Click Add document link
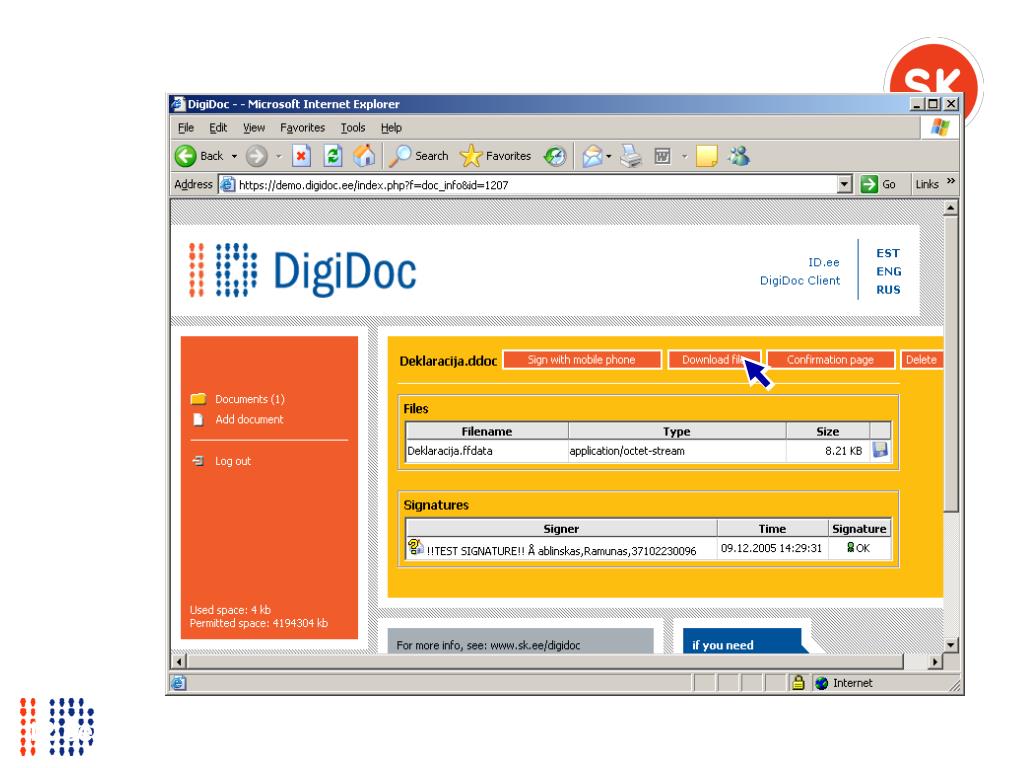The image size is (1024, 768). 249,419
